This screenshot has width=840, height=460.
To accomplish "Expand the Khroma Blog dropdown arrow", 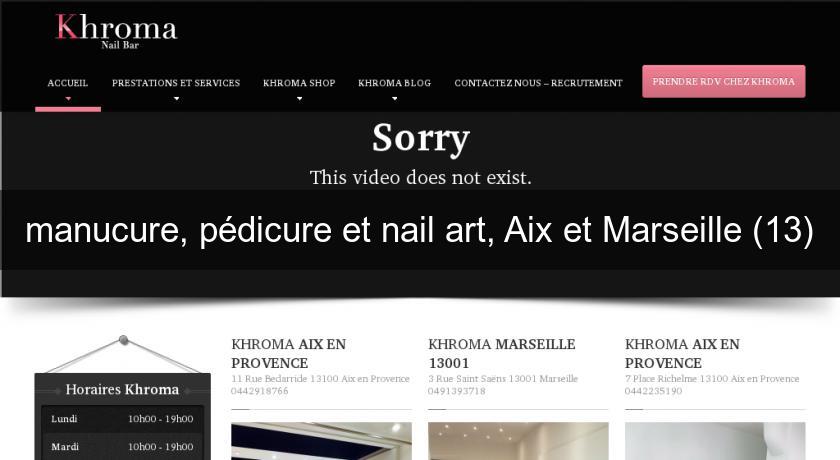I will tap(395, 99).
